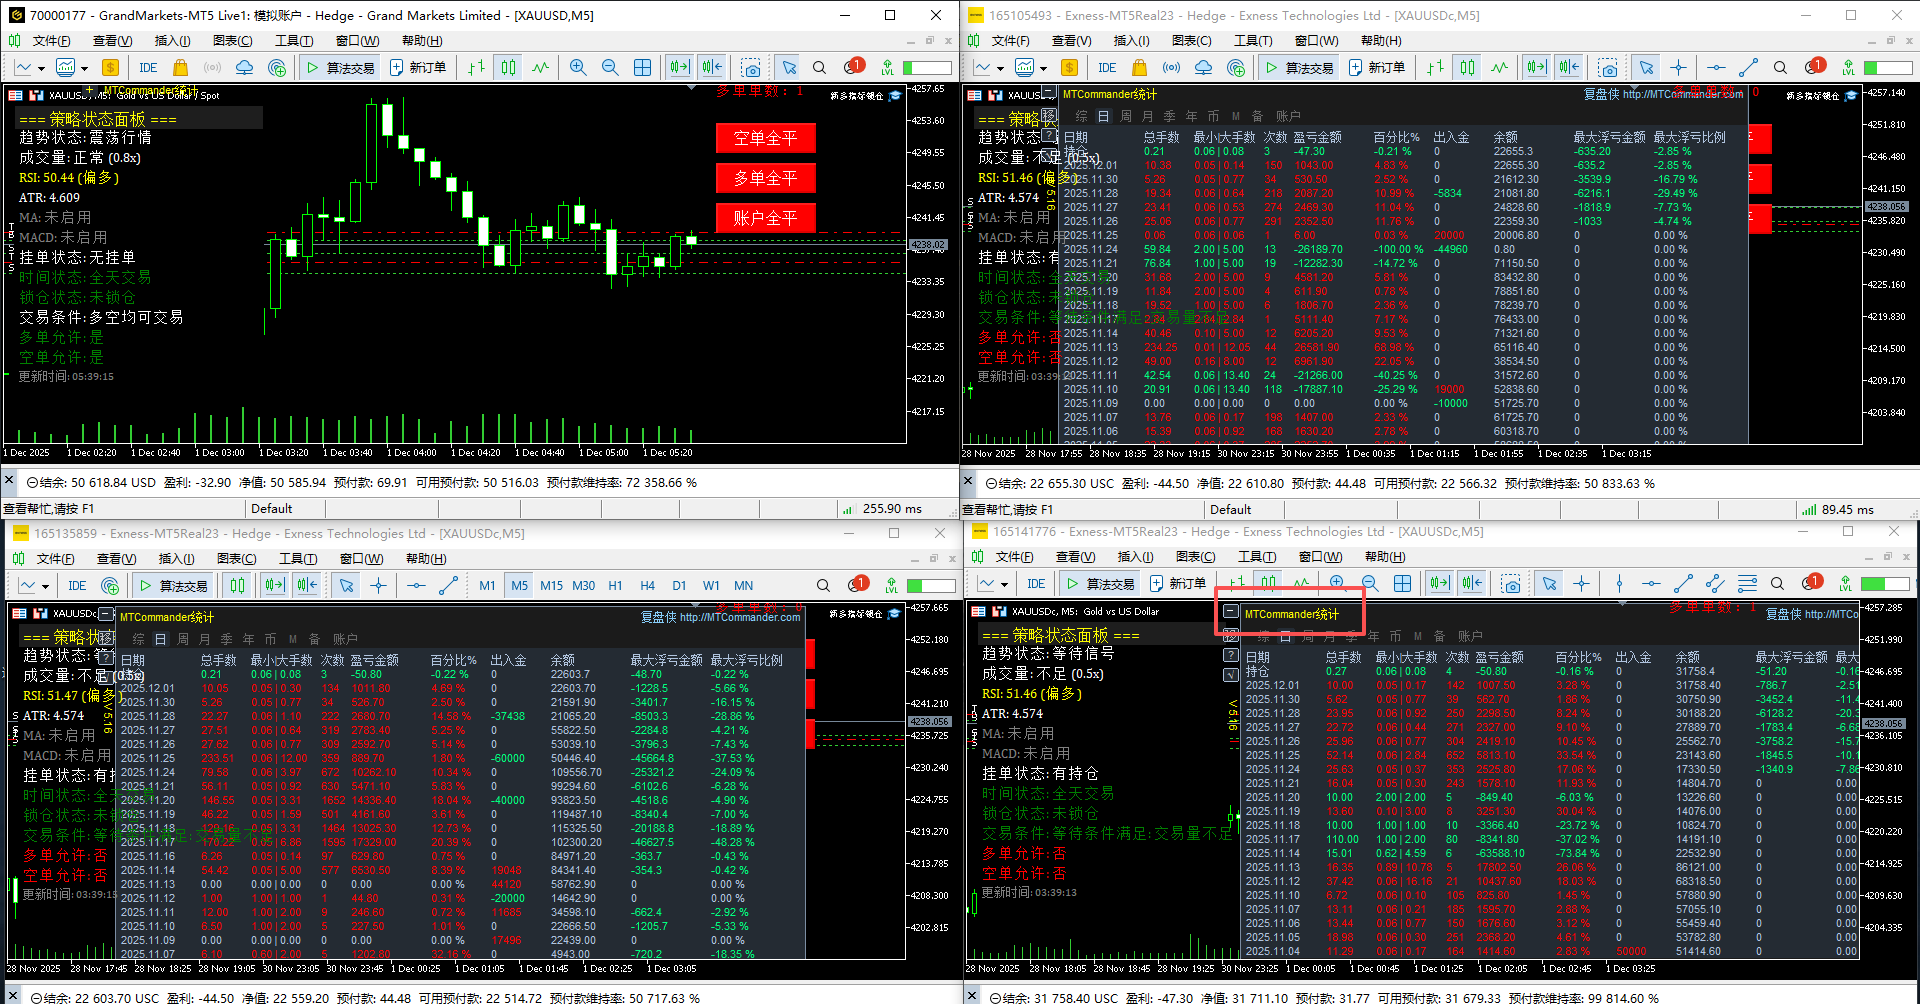Select H4 timeframe in Exness 165135859 window
Screen dimensions: 1920x1004
647,585
